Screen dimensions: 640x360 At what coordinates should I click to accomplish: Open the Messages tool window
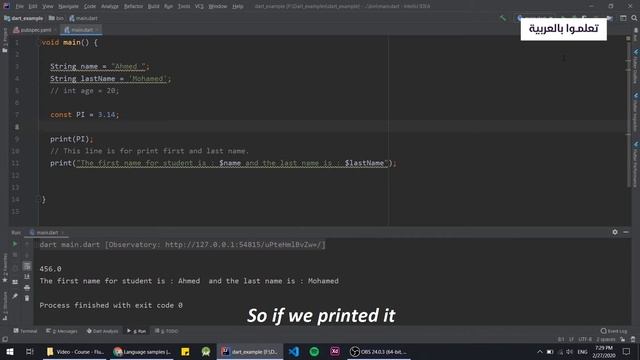[62, 331]
